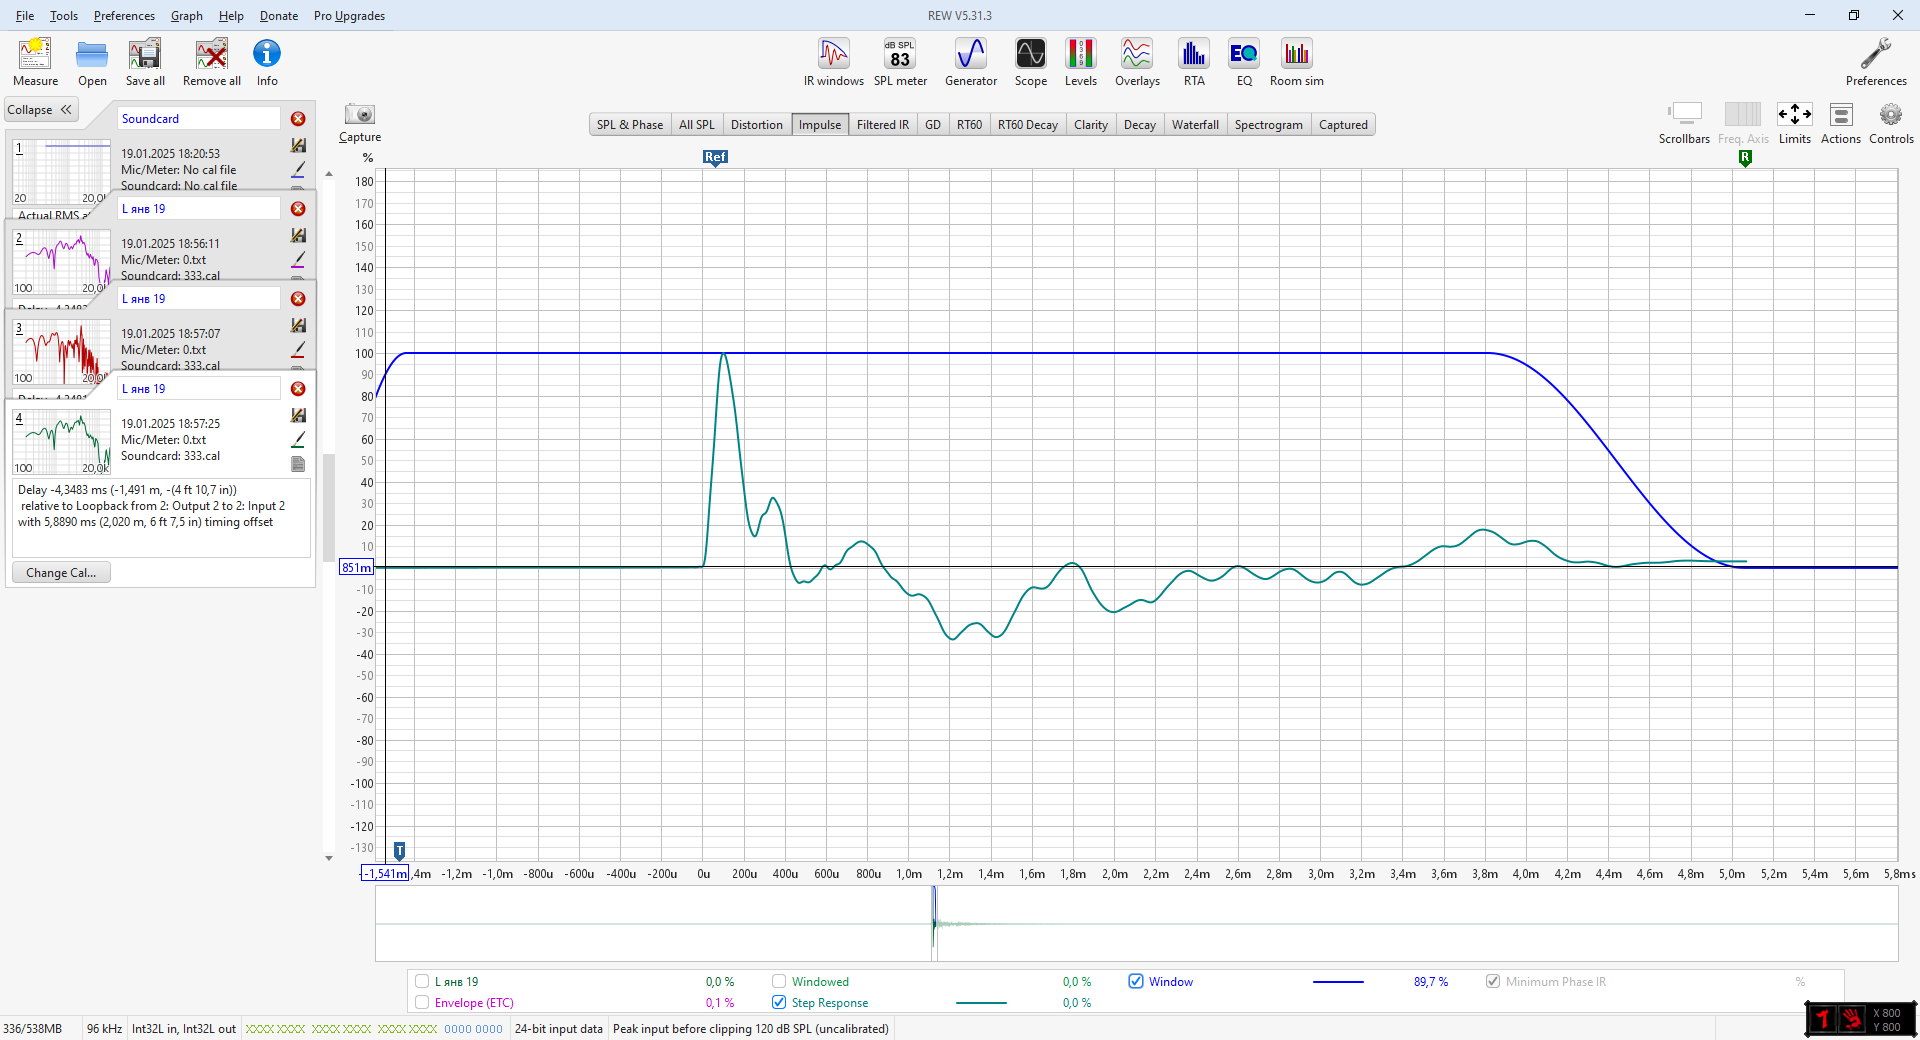The height and width of the screenshot is (1040, 1920).
Task: Select measurement 3 thumbnail
Action: coord(61,351)
